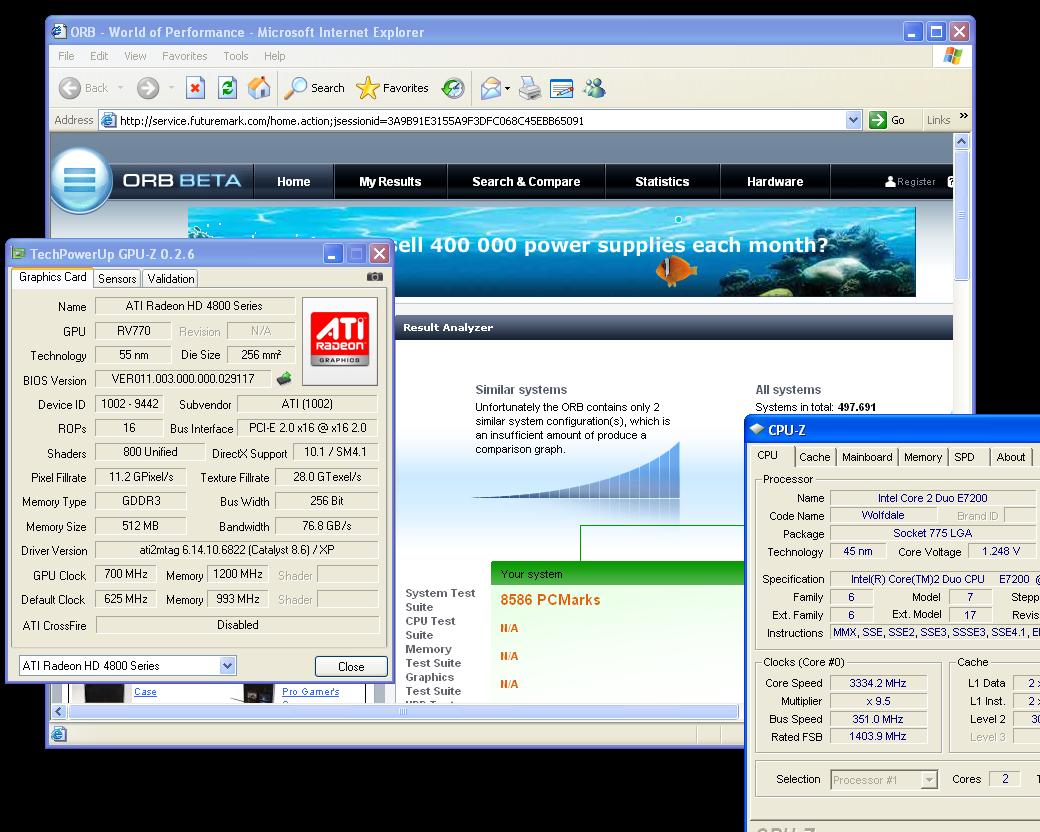Screen dimensions: 1040x832
Task: Click the Edit page icon in toolbar
Action: 562,88
